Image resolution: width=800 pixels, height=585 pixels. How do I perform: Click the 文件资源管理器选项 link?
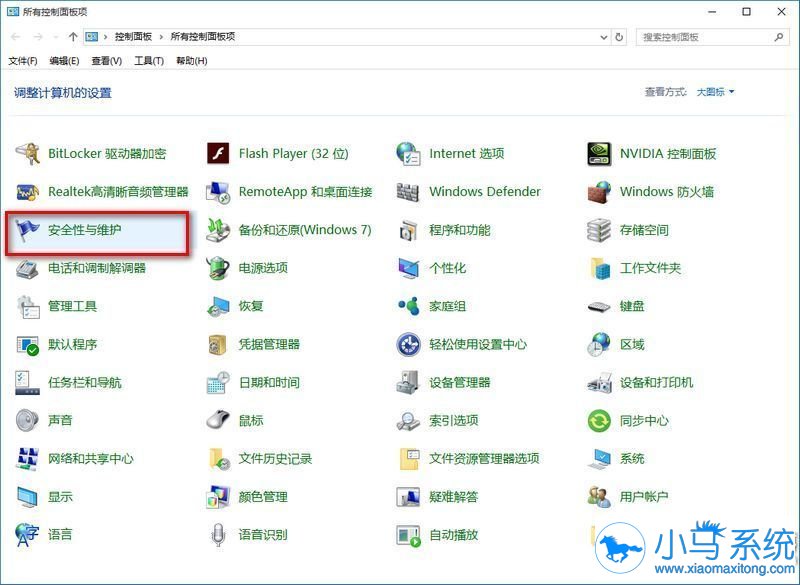click(x=484, y=459)
